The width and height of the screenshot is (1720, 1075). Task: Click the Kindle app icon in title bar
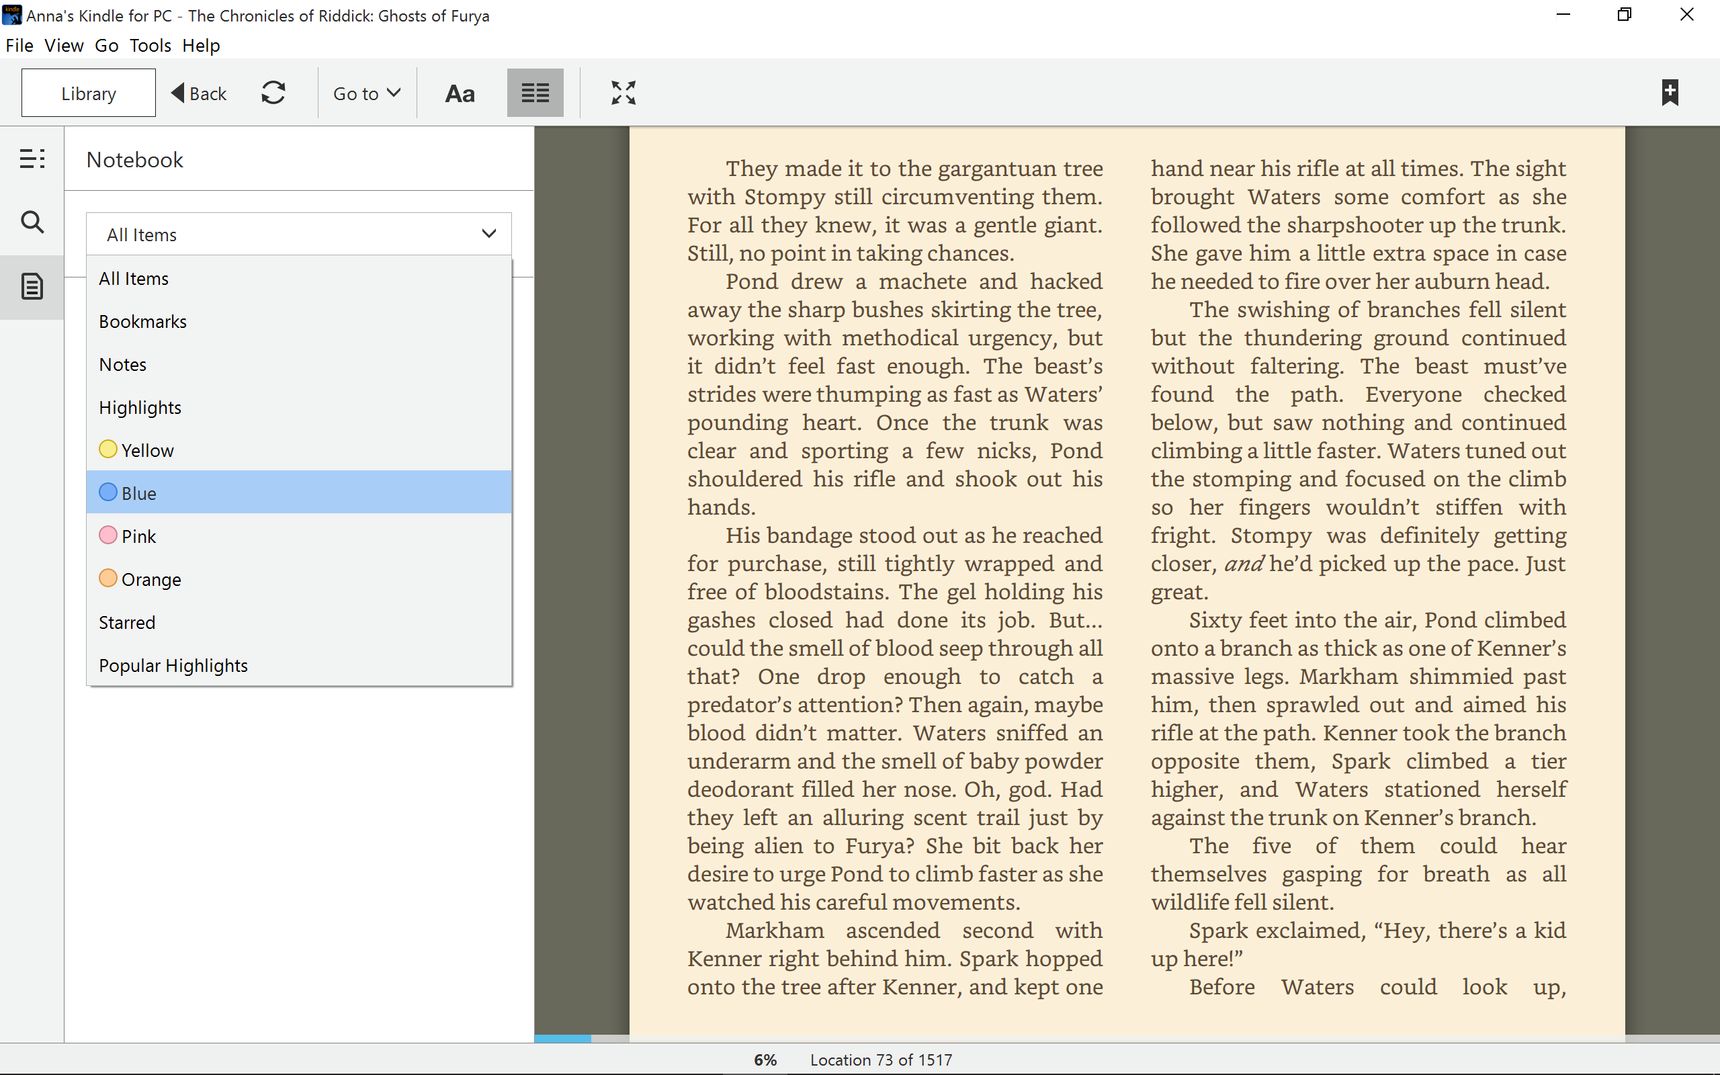pyautogui.click(x=12, y=15)
